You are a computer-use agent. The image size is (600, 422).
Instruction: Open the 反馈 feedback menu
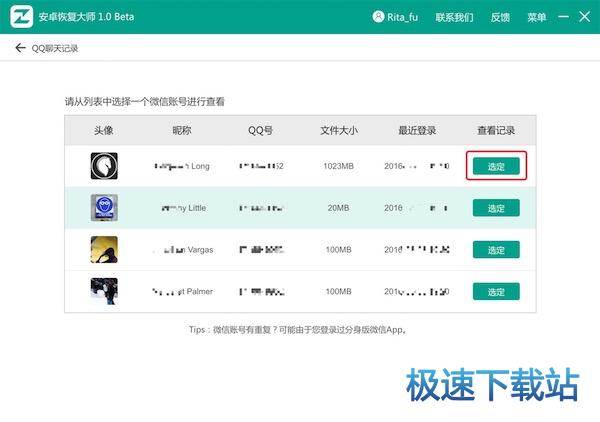tap(500, 17)
